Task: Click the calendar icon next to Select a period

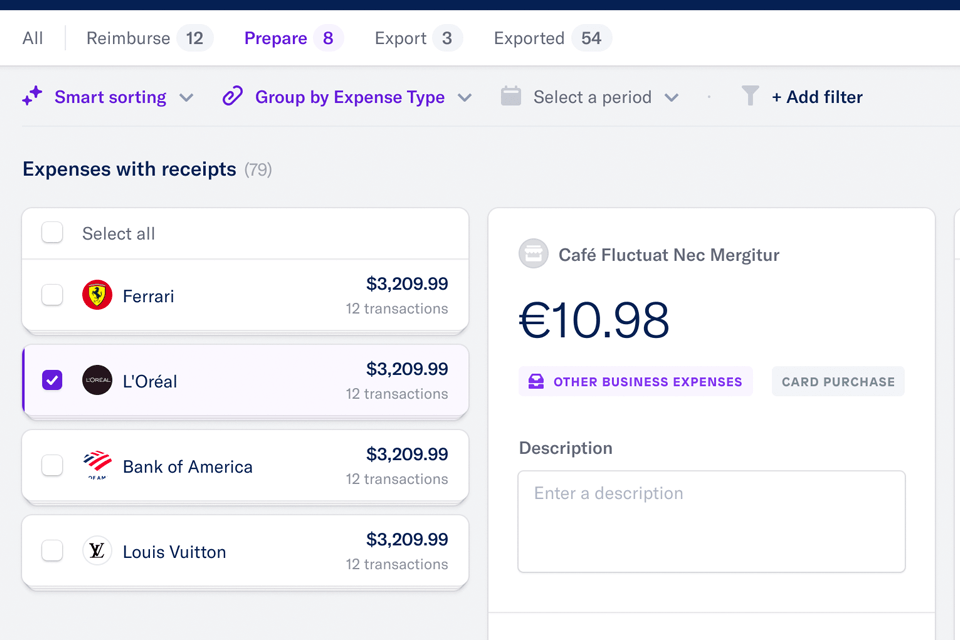Action: point(511,96)
